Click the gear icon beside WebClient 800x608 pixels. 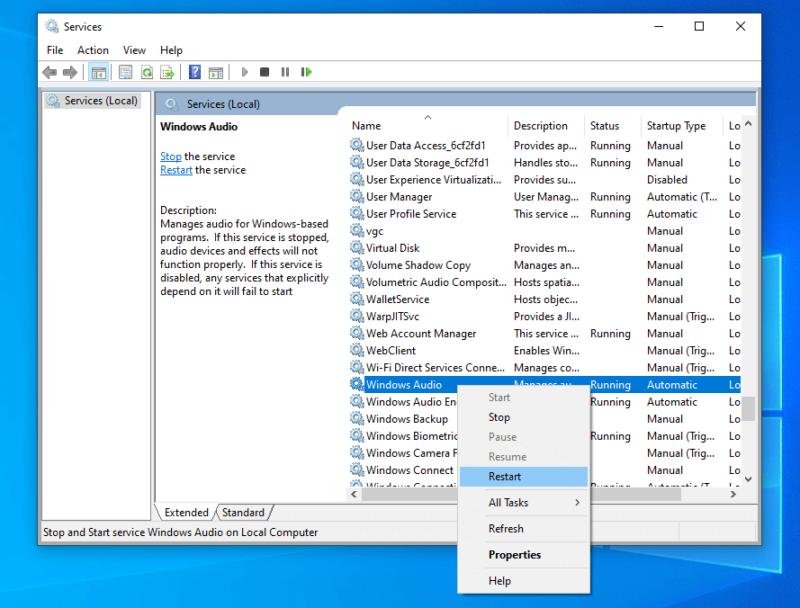[x=357, y=350]
